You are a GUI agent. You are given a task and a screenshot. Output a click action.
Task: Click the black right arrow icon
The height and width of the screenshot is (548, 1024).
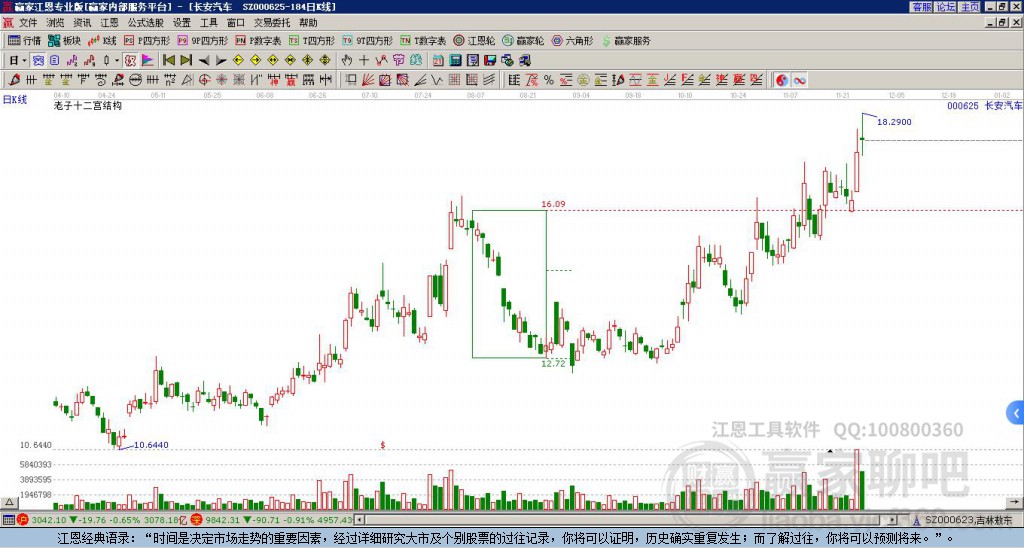point(221,61)
